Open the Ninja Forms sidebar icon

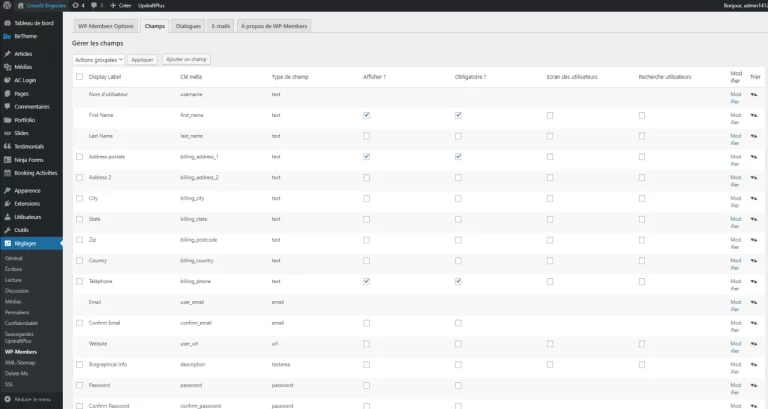click(x=7, y=160)
